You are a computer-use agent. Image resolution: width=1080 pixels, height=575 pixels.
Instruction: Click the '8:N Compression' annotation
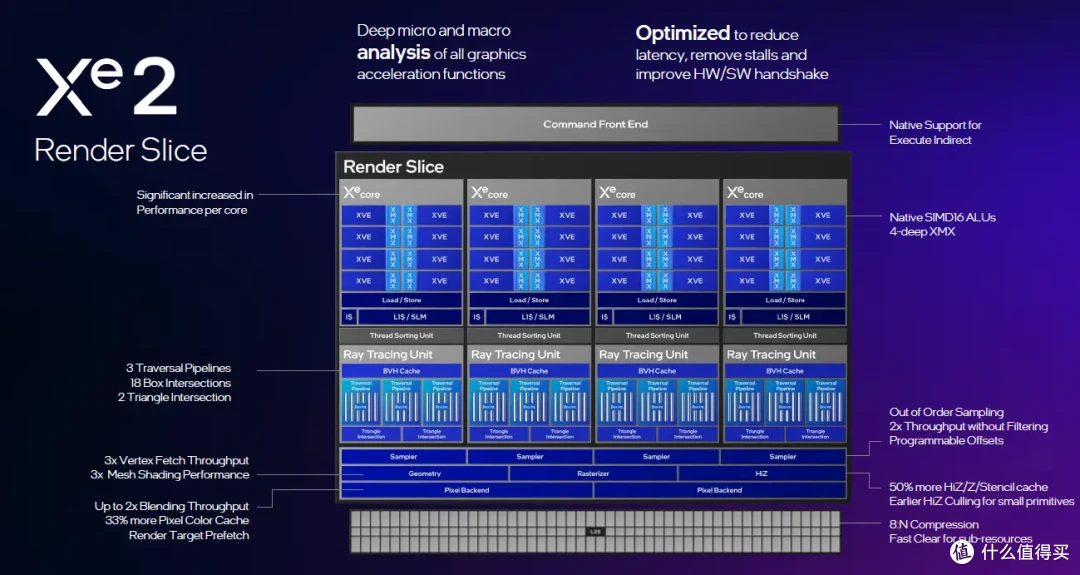click(x=933, y=525)
